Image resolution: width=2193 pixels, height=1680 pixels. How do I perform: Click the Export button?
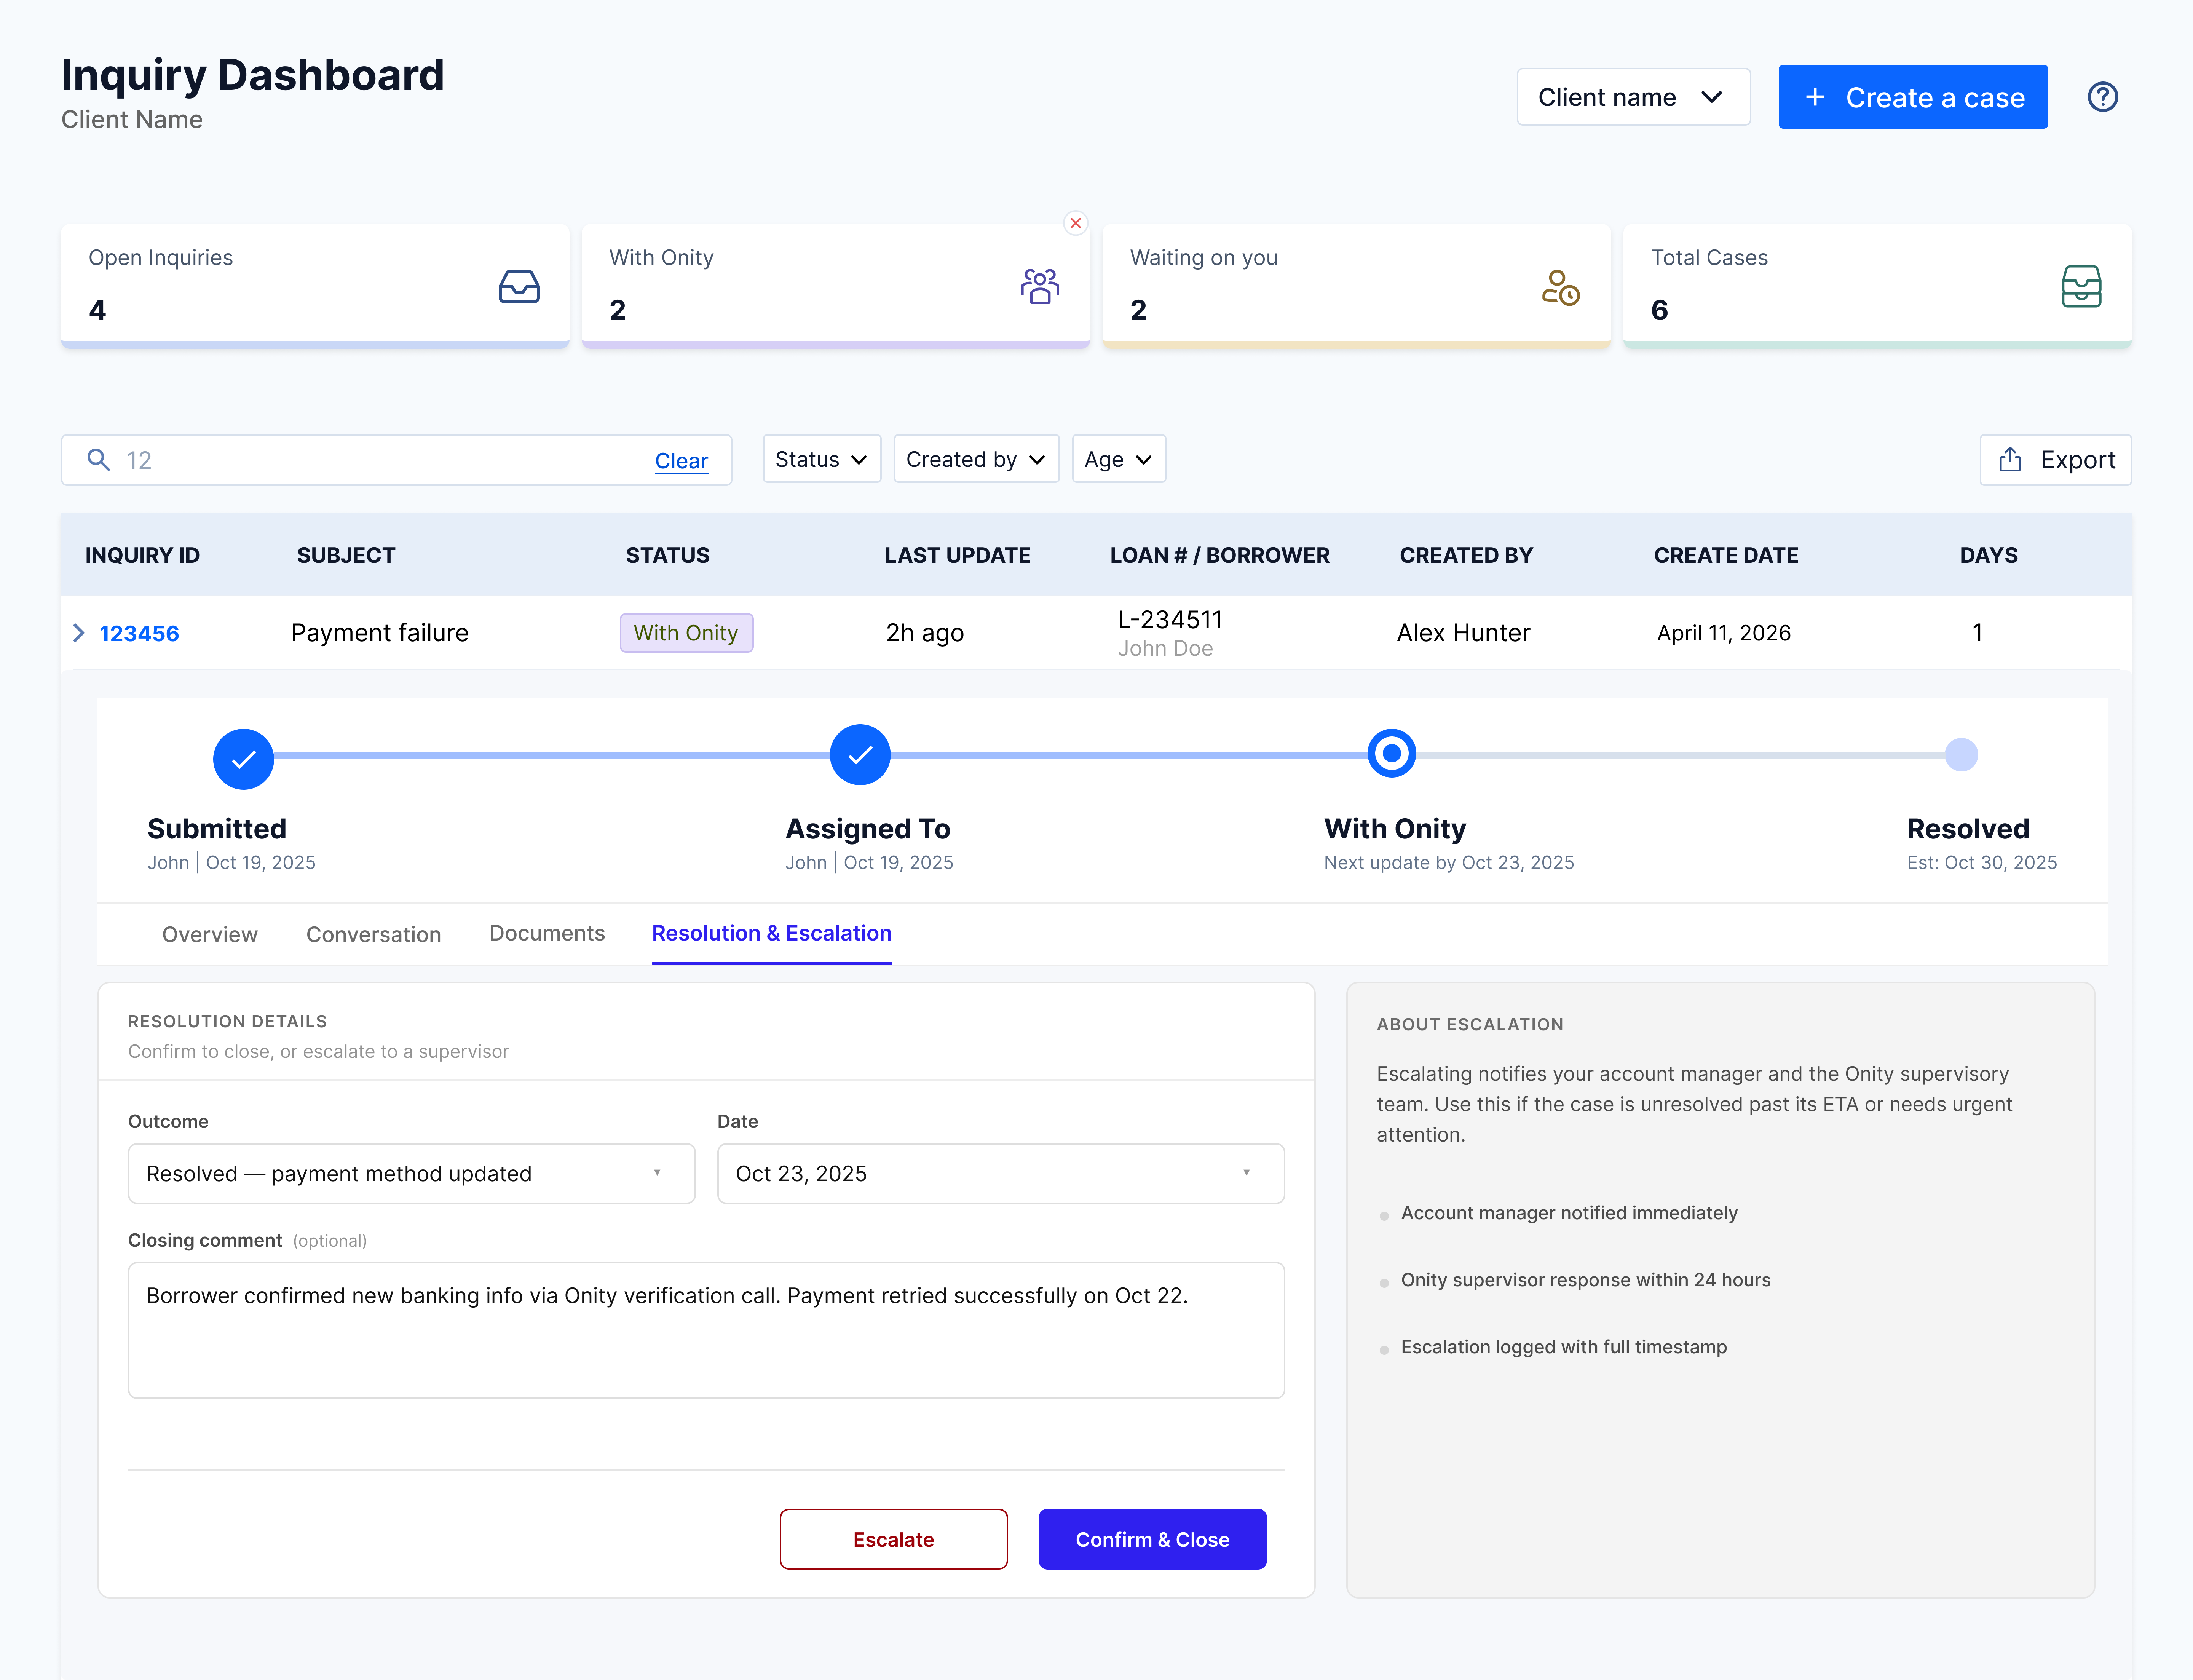(x=2055, y=460)
